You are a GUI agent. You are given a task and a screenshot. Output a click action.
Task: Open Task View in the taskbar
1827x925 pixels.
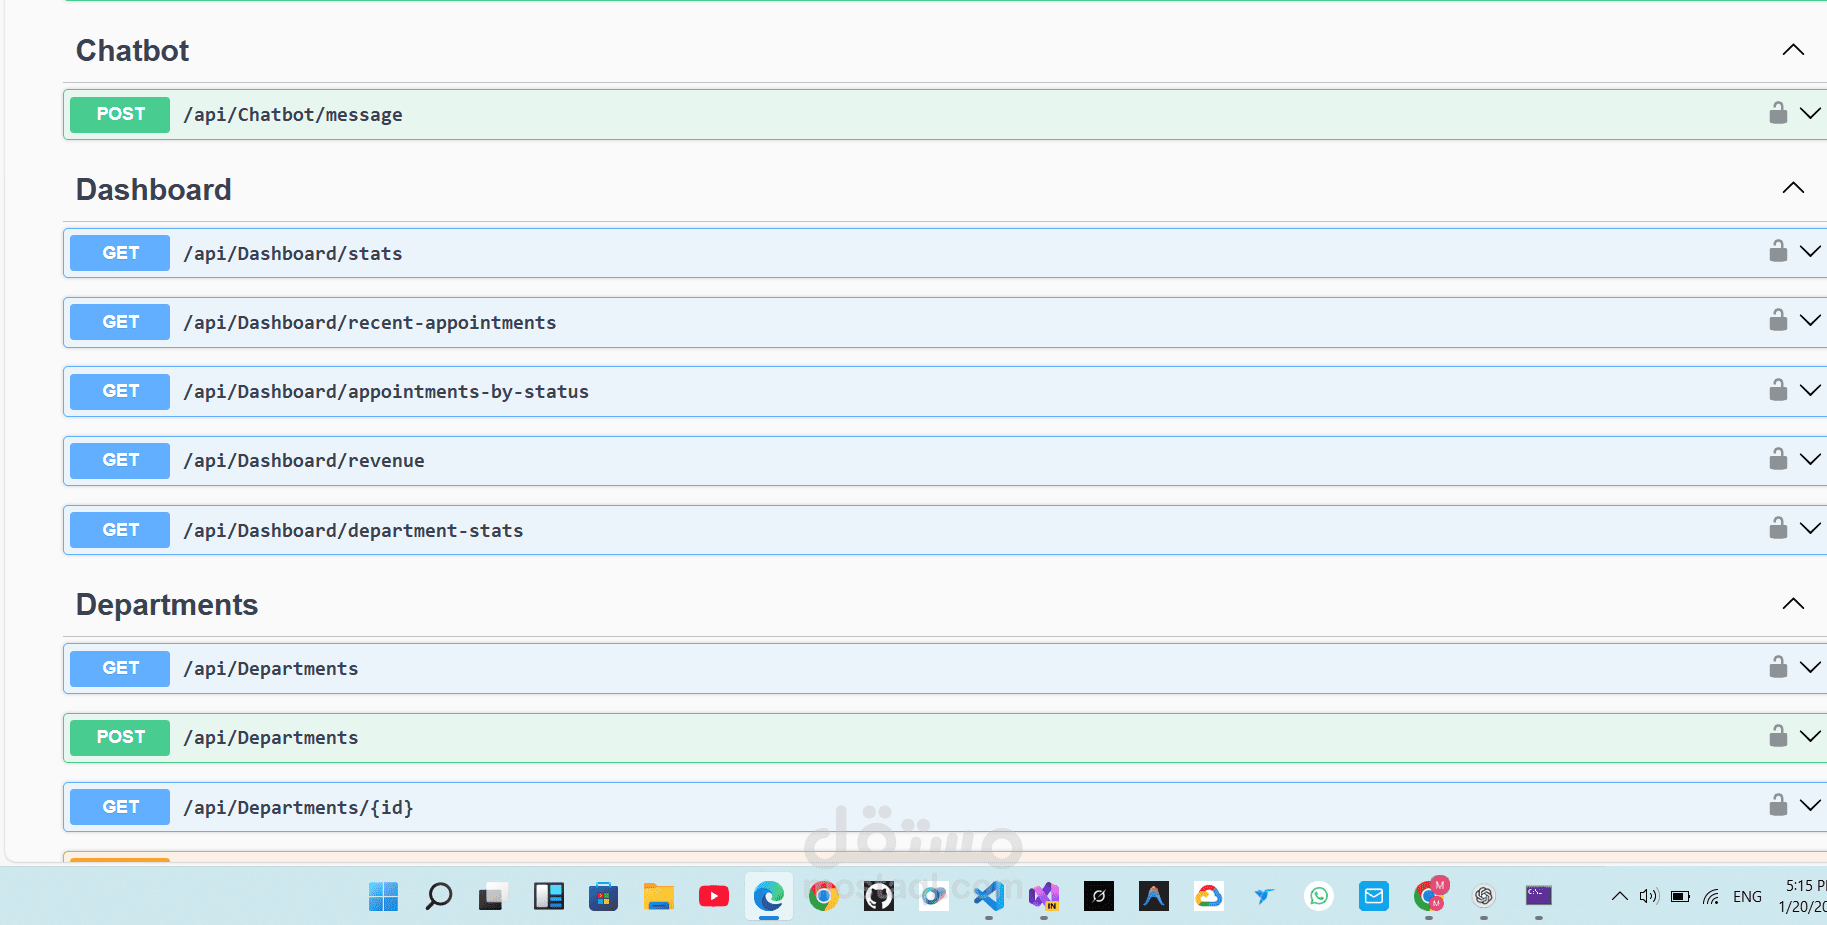pyautogui.click(x=493, y=896)
